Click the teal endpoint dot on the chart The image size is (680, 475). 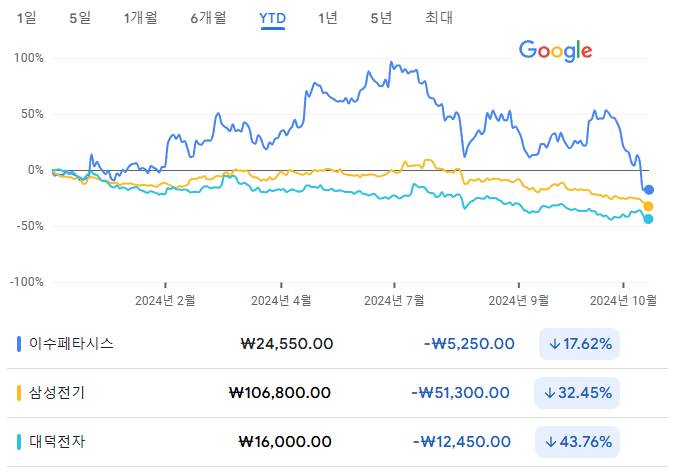click(x=648, y=219)
